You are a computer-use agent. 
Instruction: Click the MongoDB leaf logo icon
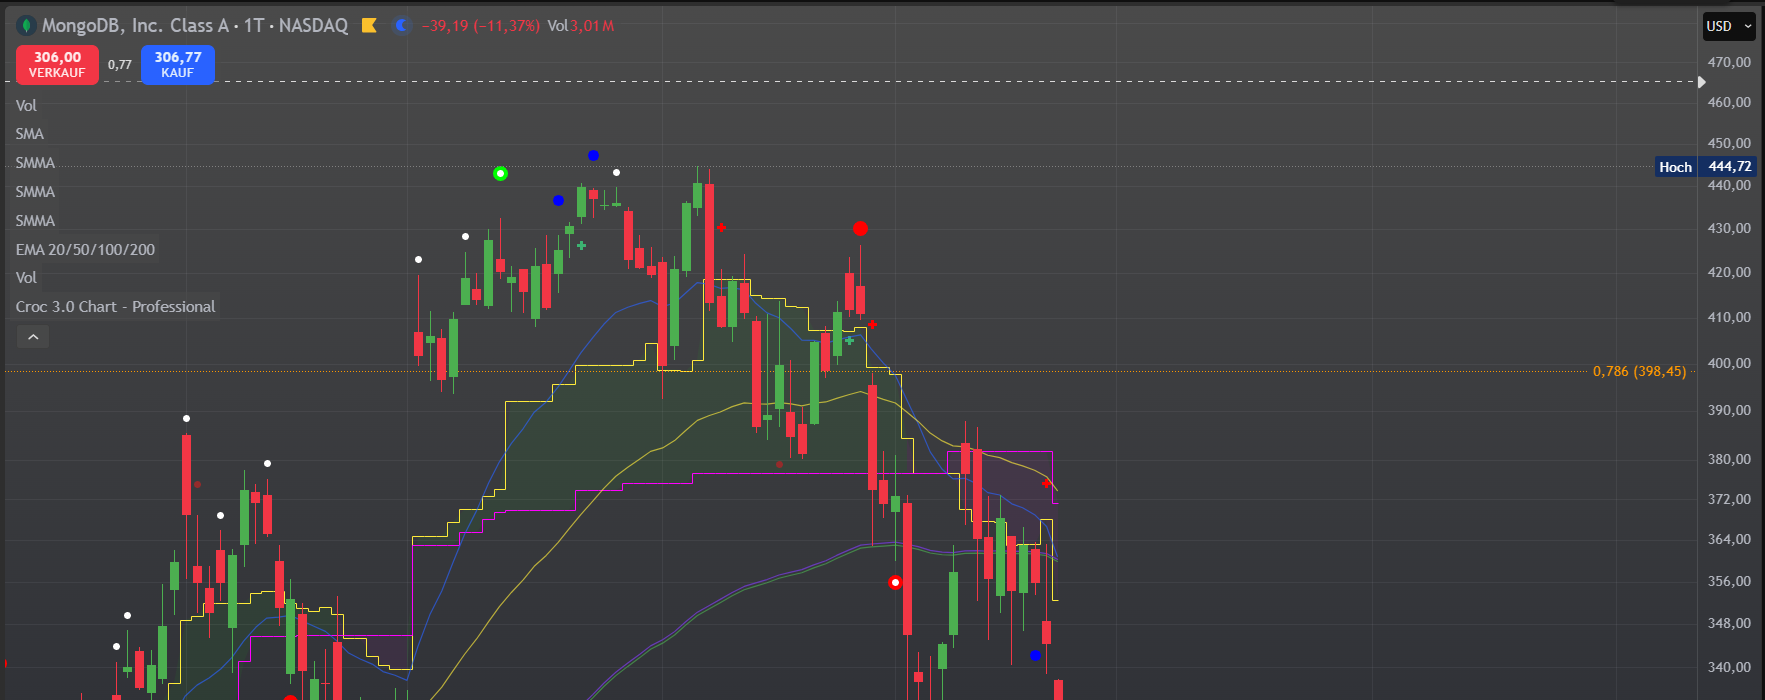coord(27,26)
